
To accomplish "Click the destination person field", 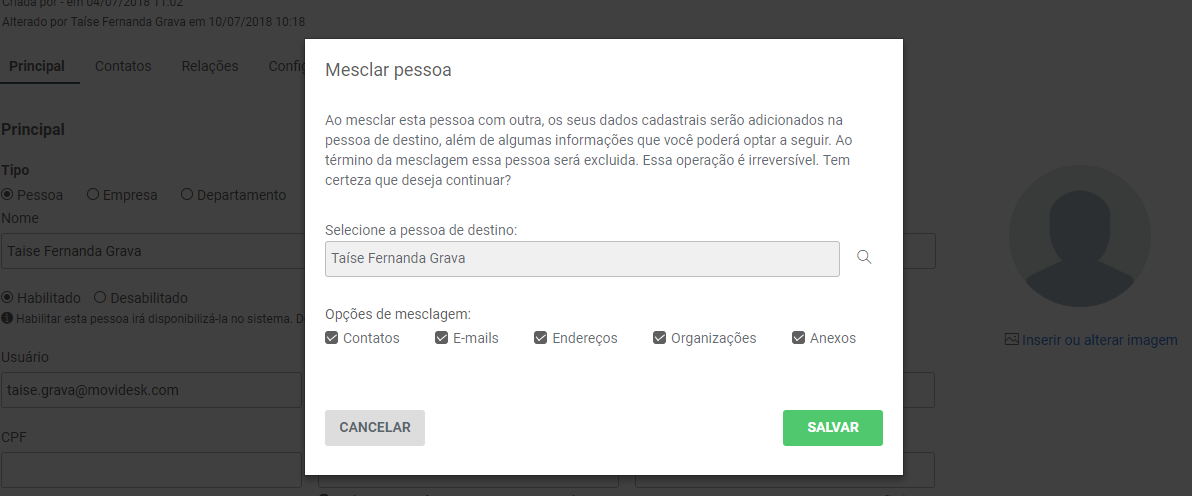I will click(582, 259).
